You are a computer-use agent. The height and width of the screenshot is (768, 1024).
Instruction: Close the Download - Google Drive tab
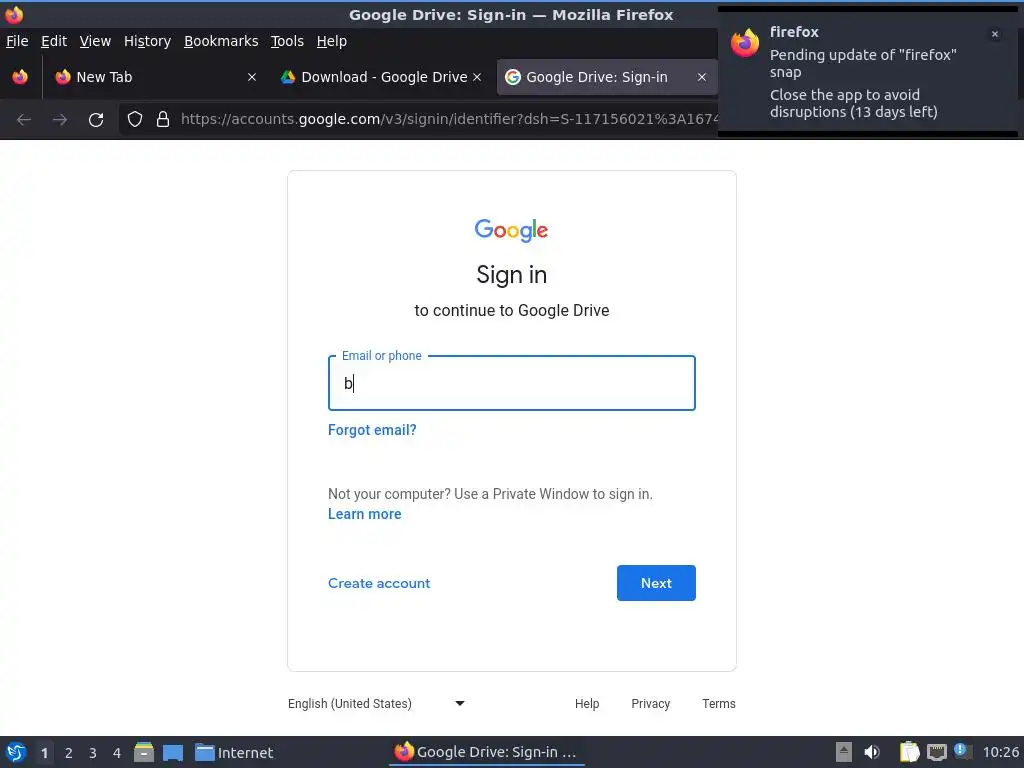477,77
